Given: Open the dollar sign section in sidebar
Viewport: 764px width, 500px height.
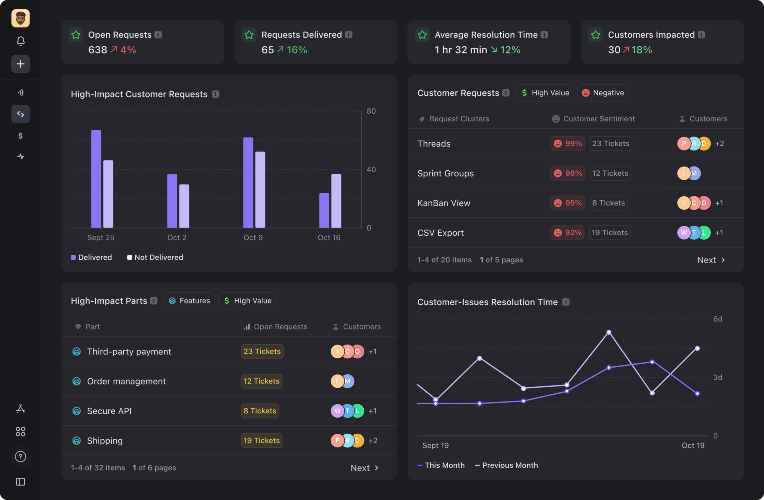Looking at the screenshot, I should tap(20, 135).
